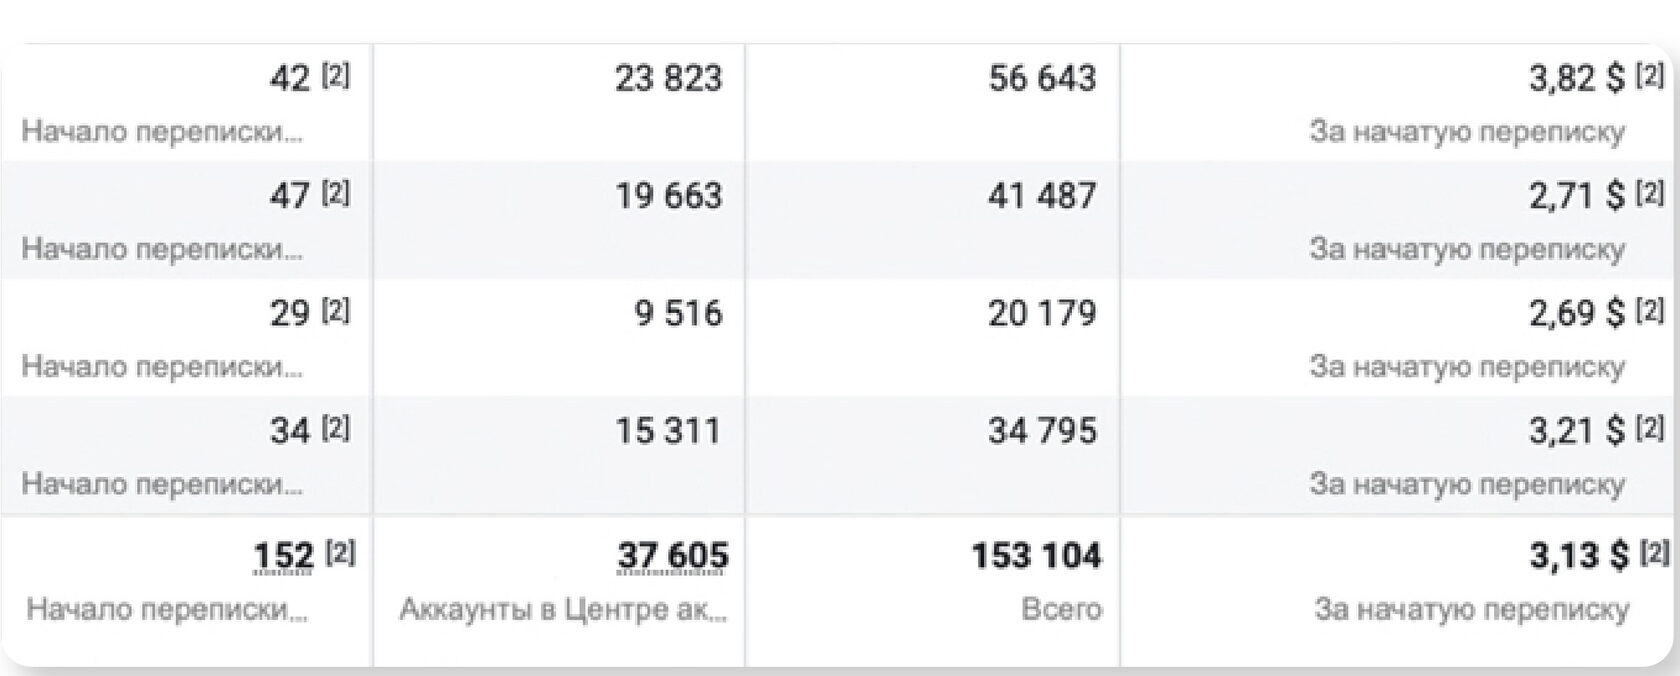This screenshot has height=676, width=1680.
Task: Click footnote [2] beside 2,71 $ cost
Action: point(1650,192)
